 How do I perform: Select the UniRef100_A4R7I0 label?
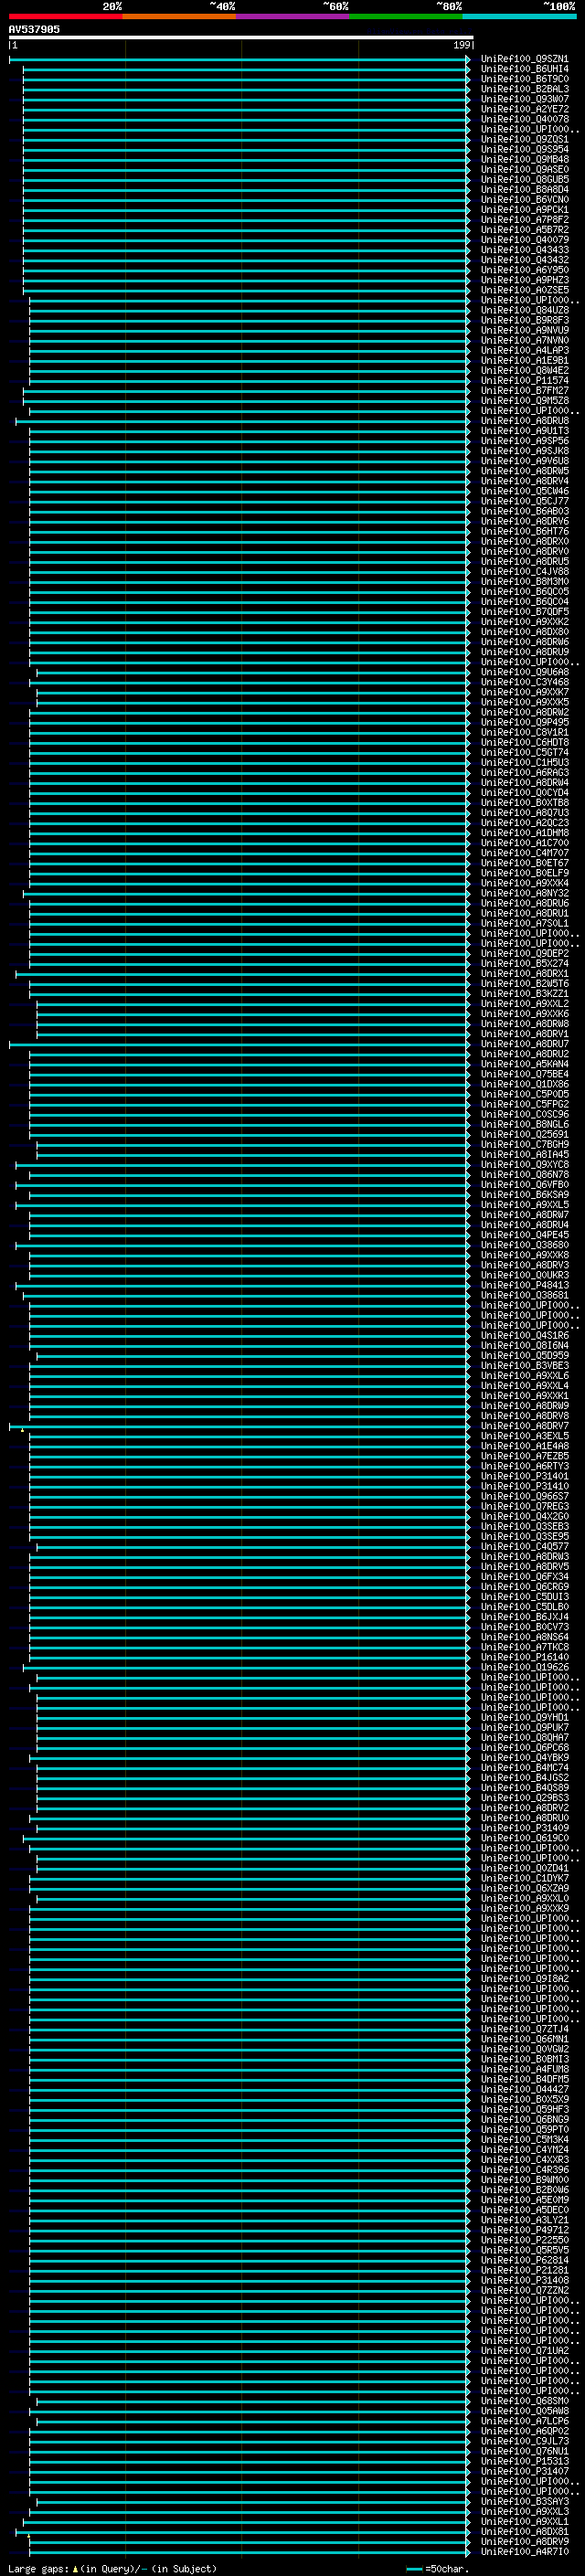click(x=525, y=2551)
